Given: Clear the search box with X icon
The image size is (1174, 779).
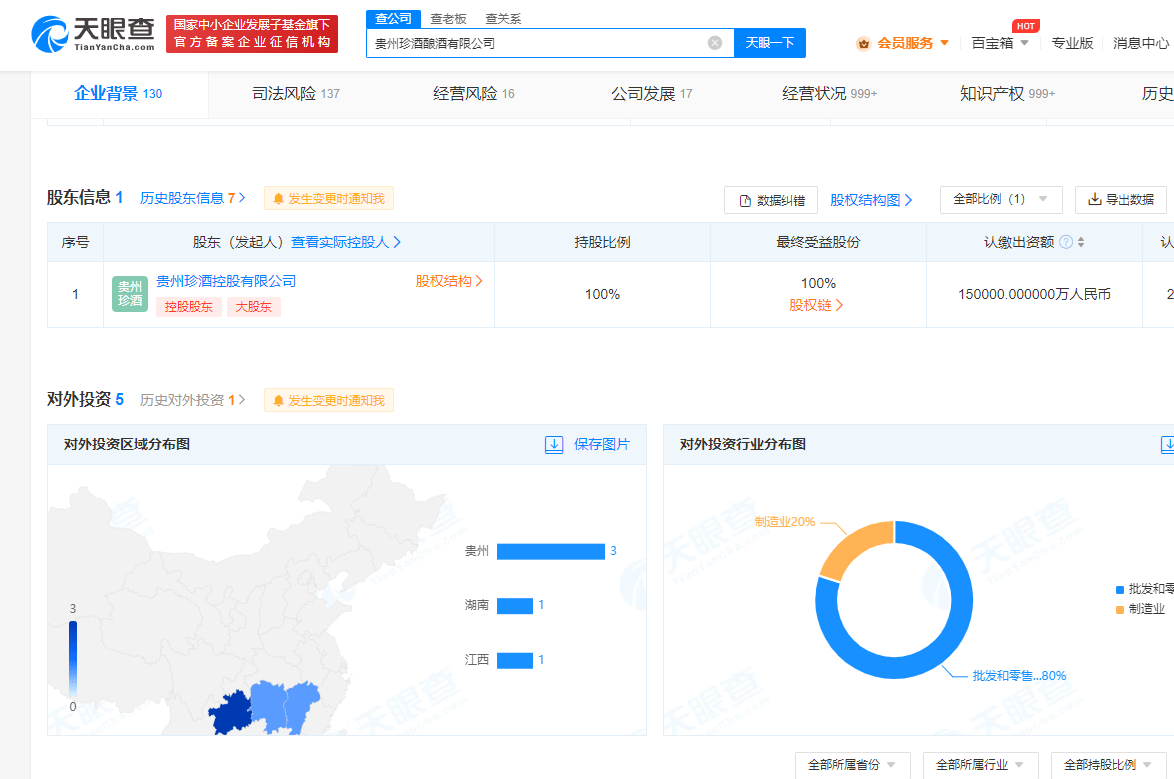Looking at the screenshot, I should (x=715, y=43).
